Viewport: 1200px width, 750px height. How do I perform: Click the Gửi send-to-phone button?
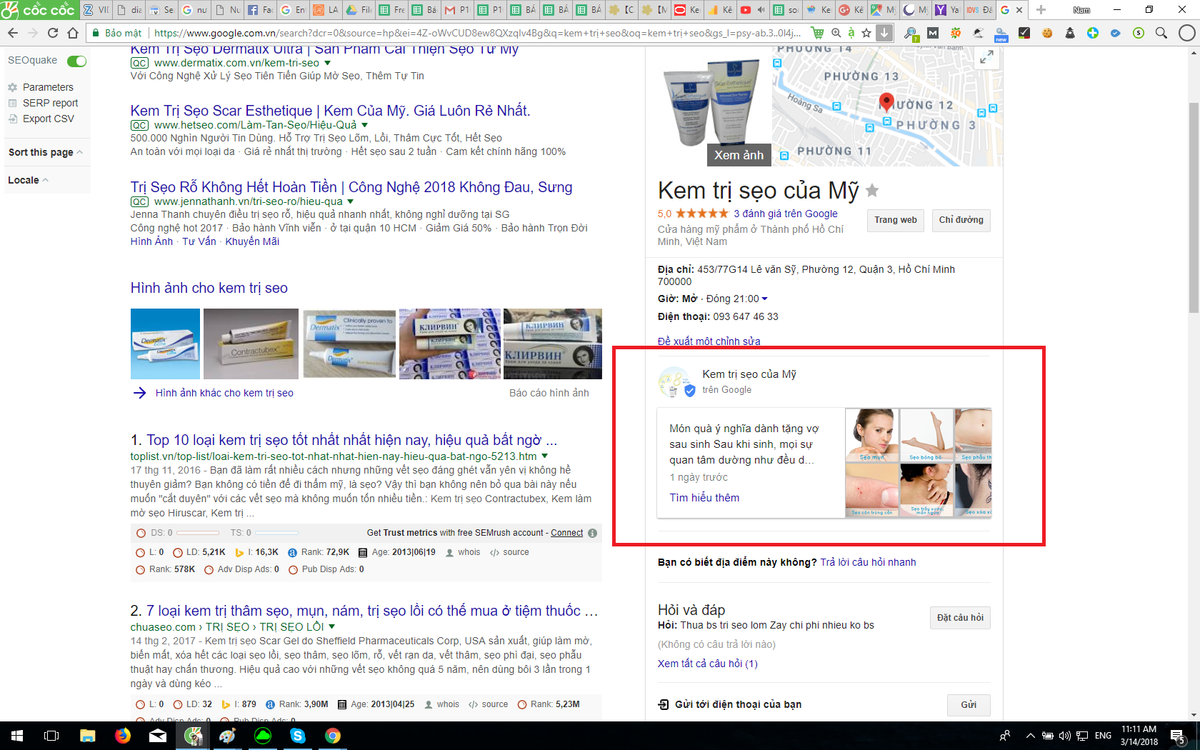pyautogui.click(x=968, y=705)
